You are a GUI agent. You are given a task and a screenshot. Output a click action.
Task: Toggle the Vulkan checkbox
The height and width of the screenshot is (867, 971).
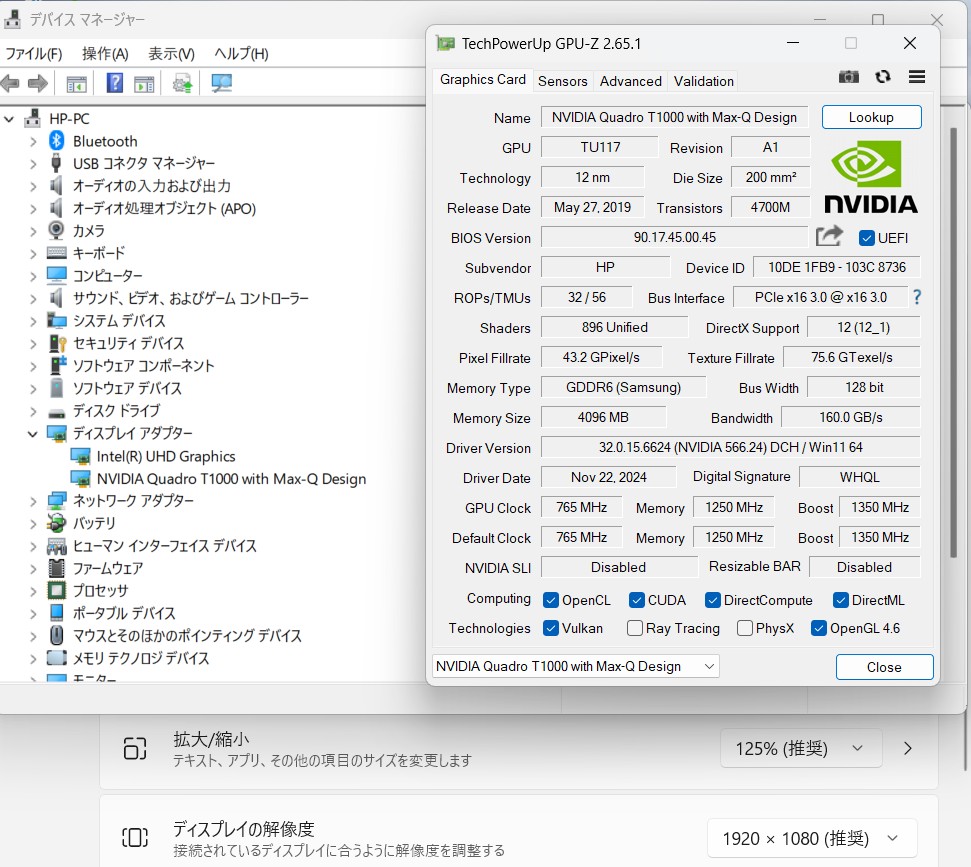point(551,628)
